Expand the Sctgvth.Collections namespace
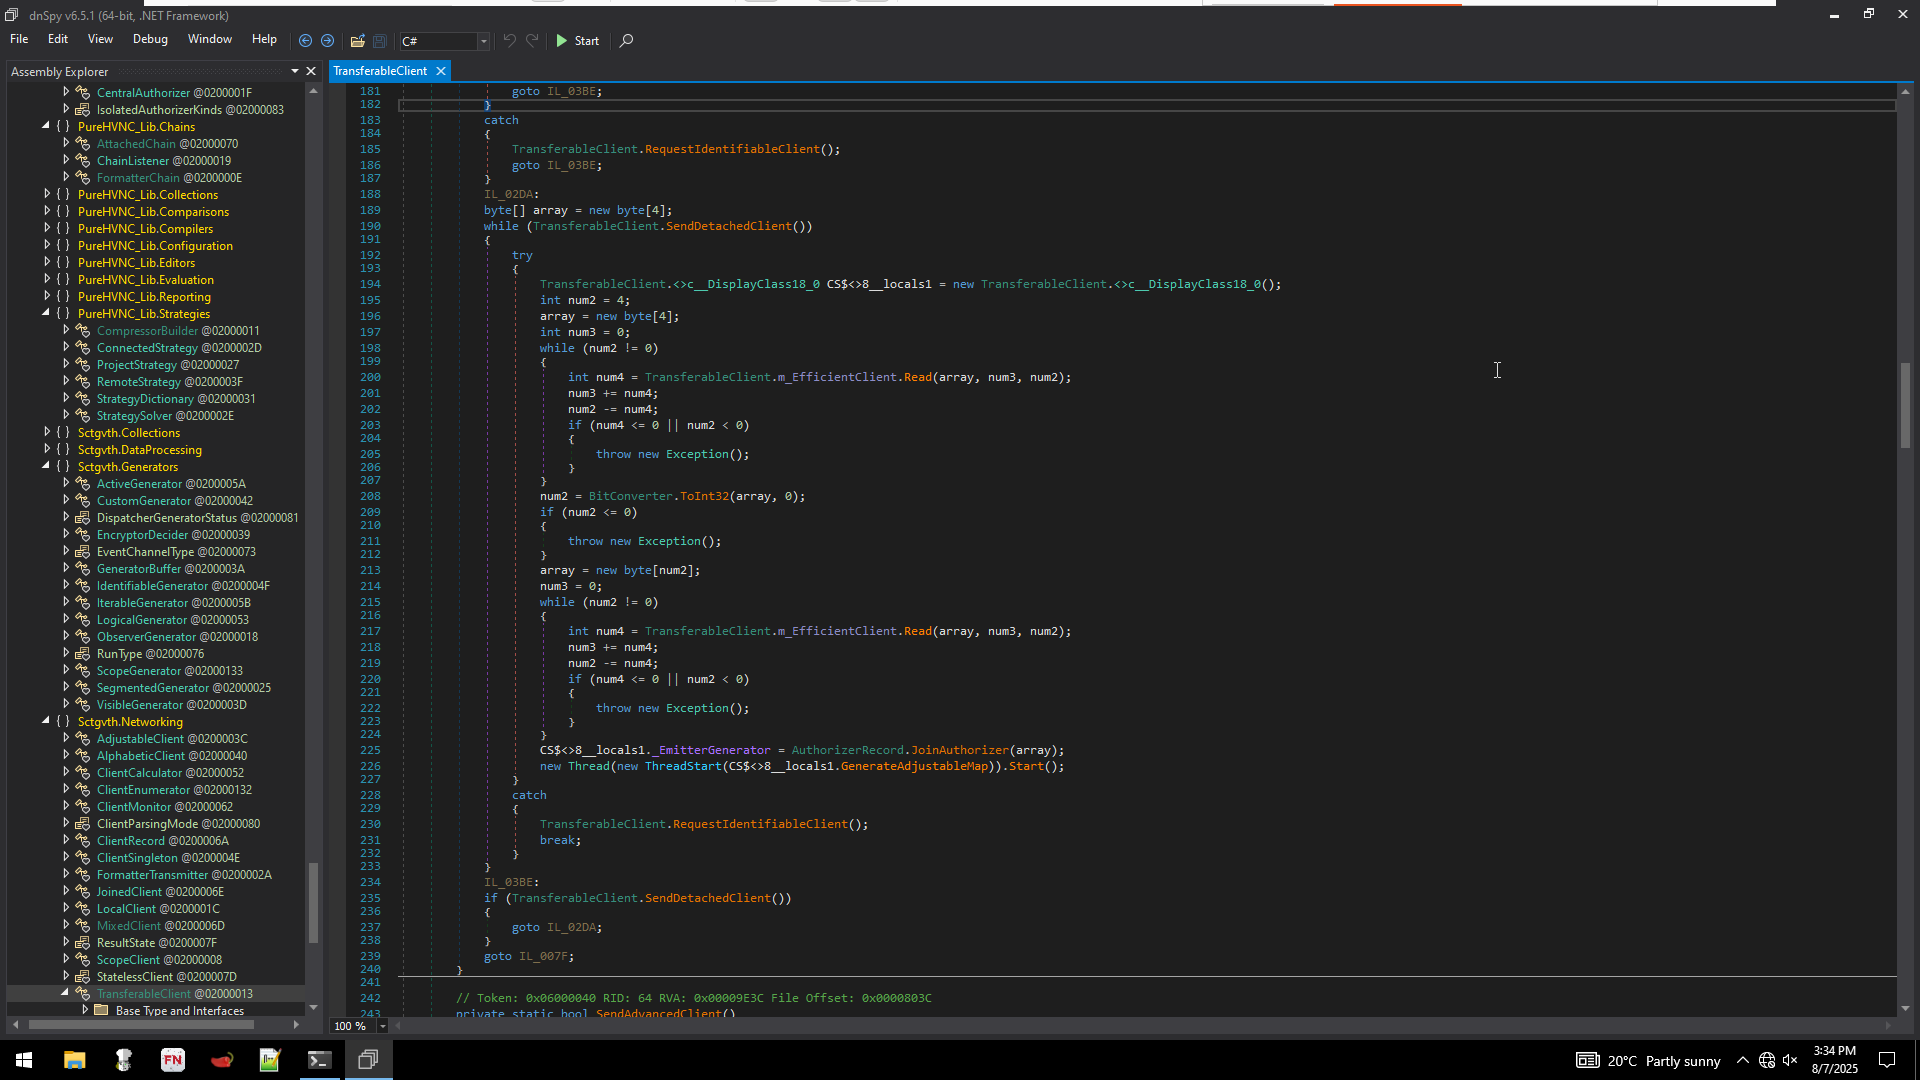 (x=49, y=432)
